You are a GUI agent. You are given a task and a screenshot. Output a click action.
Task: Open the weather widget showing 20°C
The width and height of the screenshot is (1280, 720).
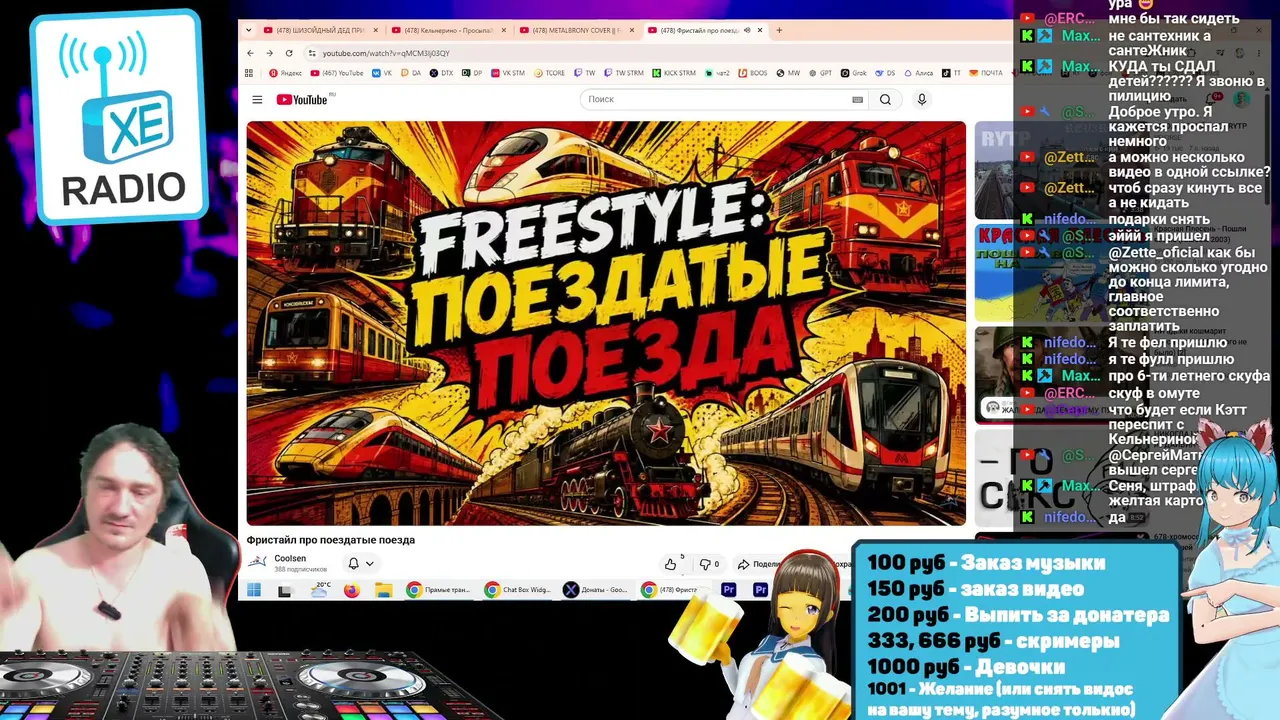(x=320, y=589)
